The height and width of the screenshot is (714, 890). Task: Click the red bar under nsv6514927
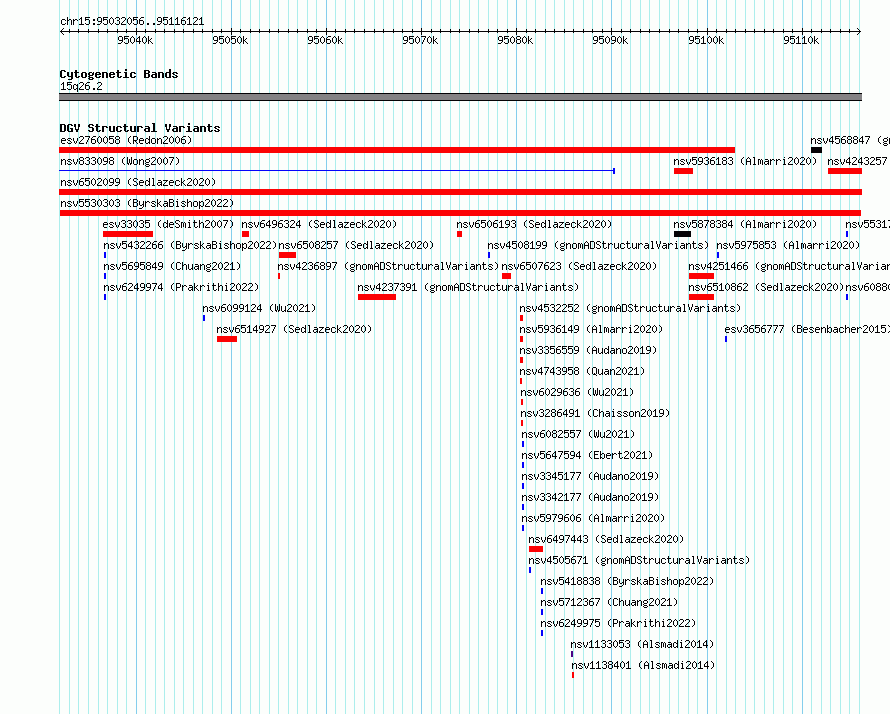click(x=226, y=339)
